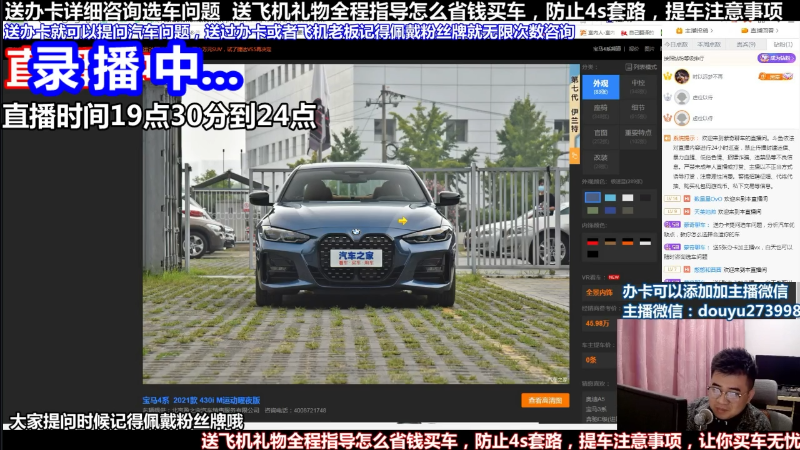Open the 重要特点 key features category
800x450 pixels.
tap(638, 136)
